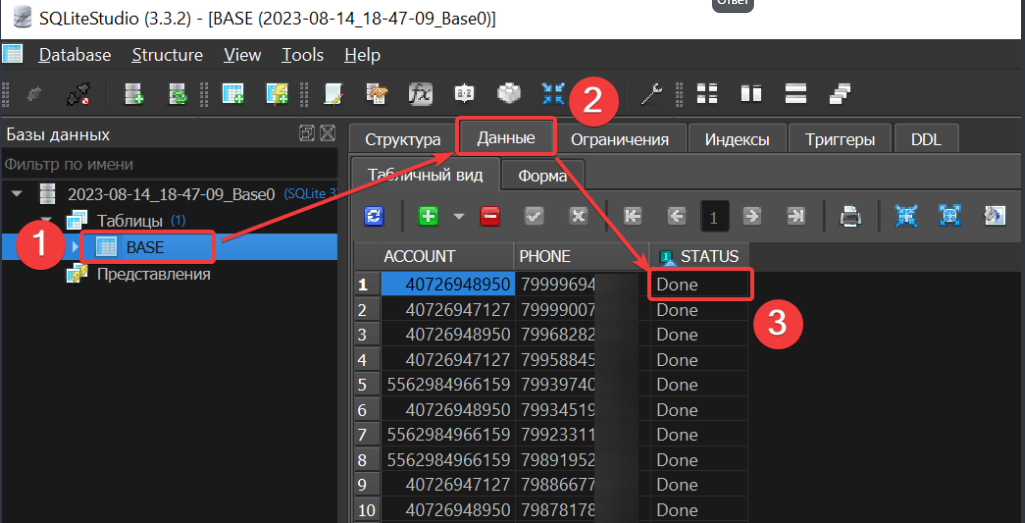Collapse the 2023-08-14_18-47-09_Base0 database node
Viewport: 1025px width, 523px height.
point(16,193)
